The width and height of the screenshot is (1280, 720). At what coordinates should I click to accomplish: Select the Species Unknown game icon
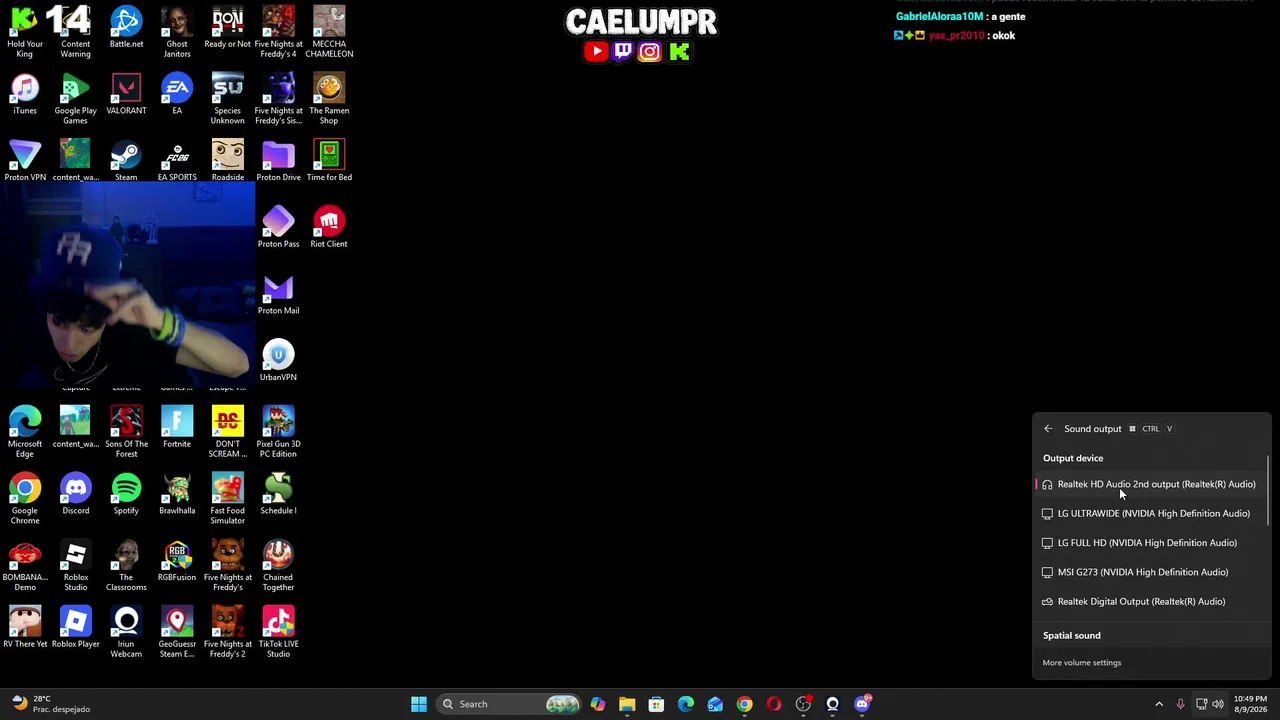[227, 97]
